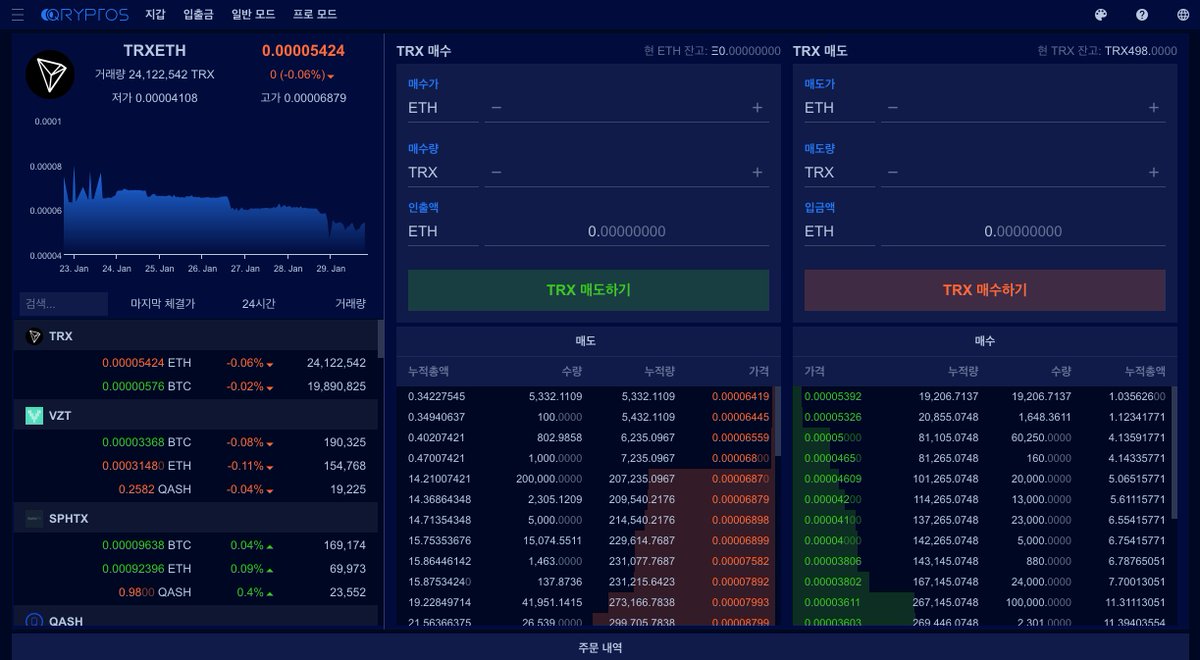Select the VZT/BTC pair at 0.00003368
The image size is (1200, 660).
click(198, 442)
